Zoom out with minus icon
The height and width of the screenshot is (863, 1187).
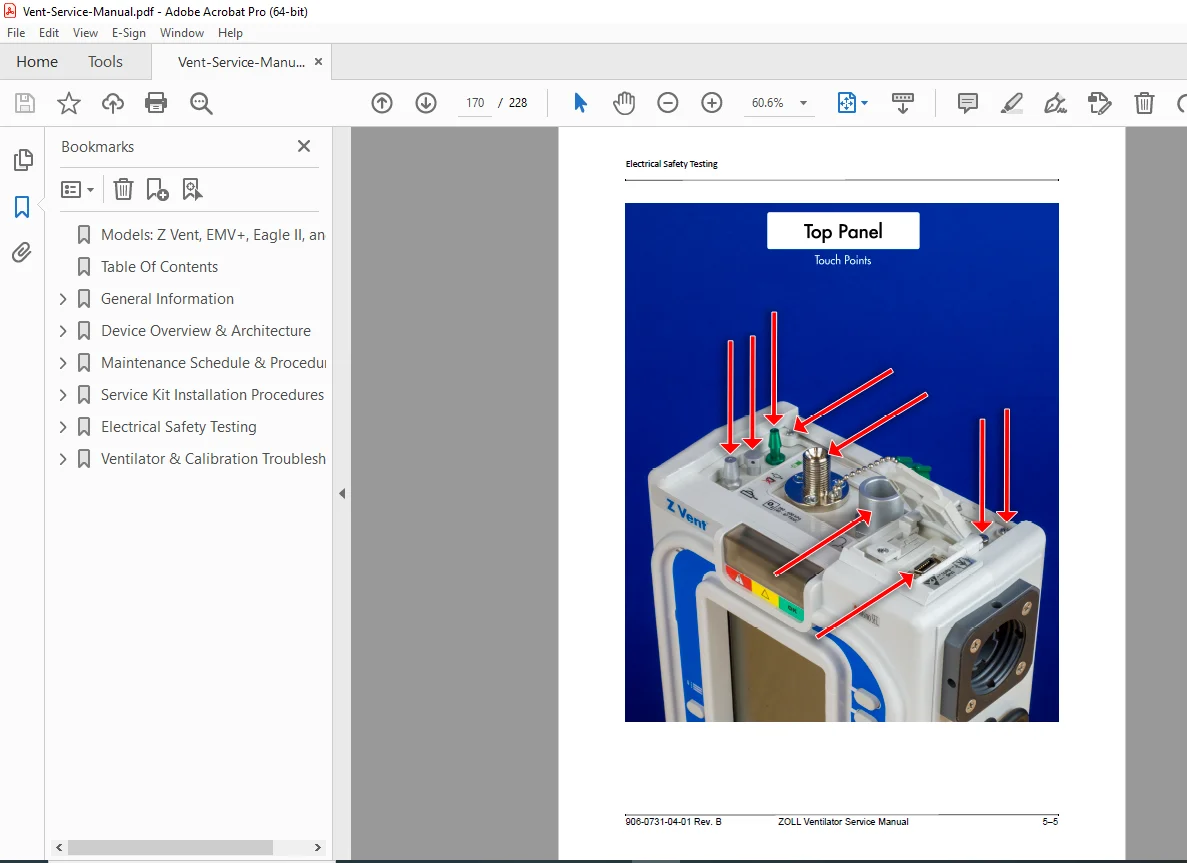(x=668, y=103)
